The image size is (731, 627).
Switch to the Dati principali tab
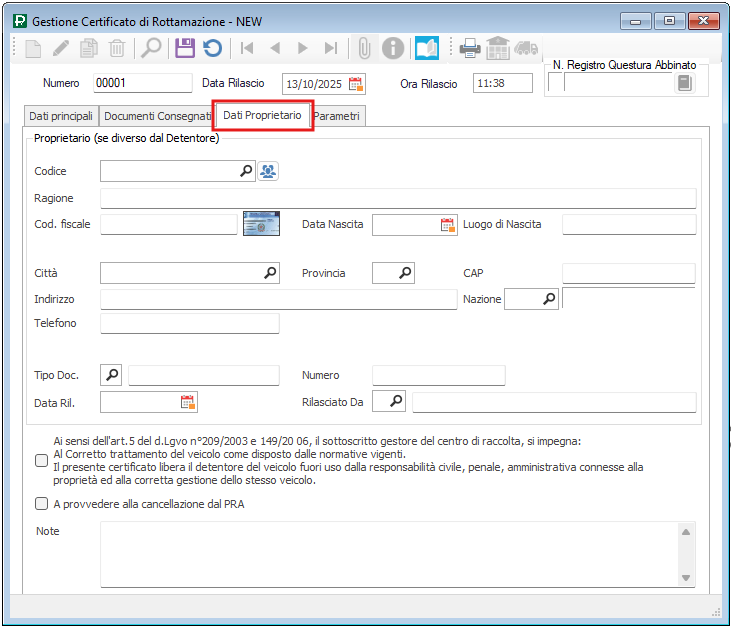pos(61,116)
